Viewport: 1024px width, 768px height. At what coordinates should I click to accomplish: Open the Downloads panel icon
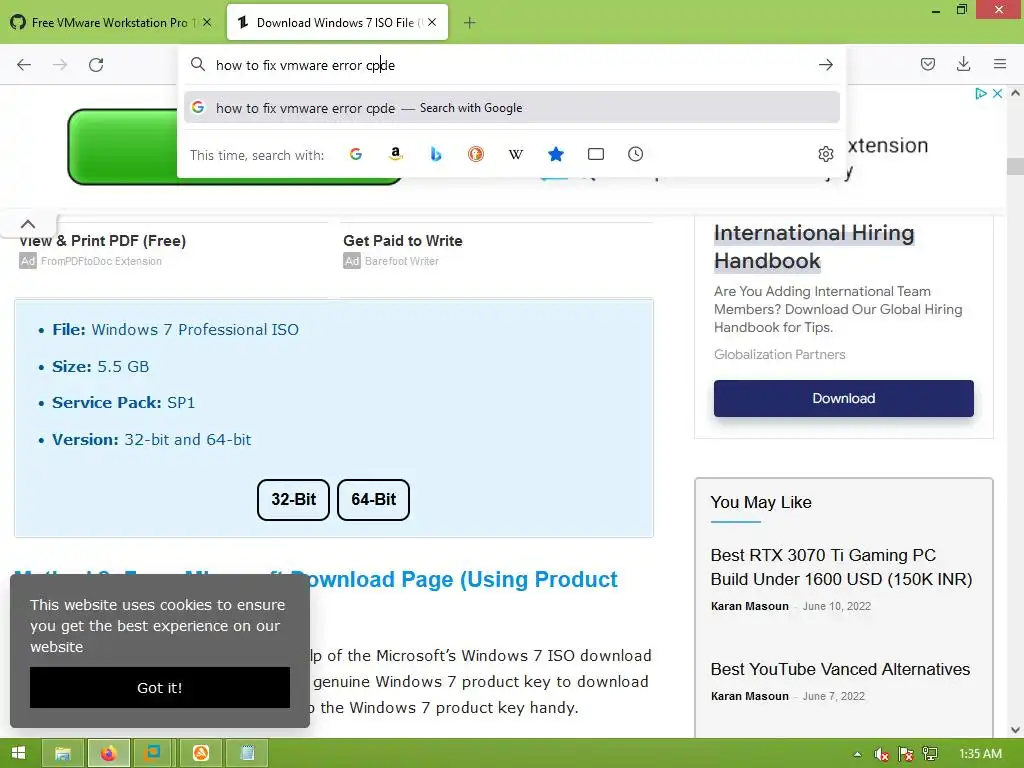pyautogui.click(x=963, y=64)
